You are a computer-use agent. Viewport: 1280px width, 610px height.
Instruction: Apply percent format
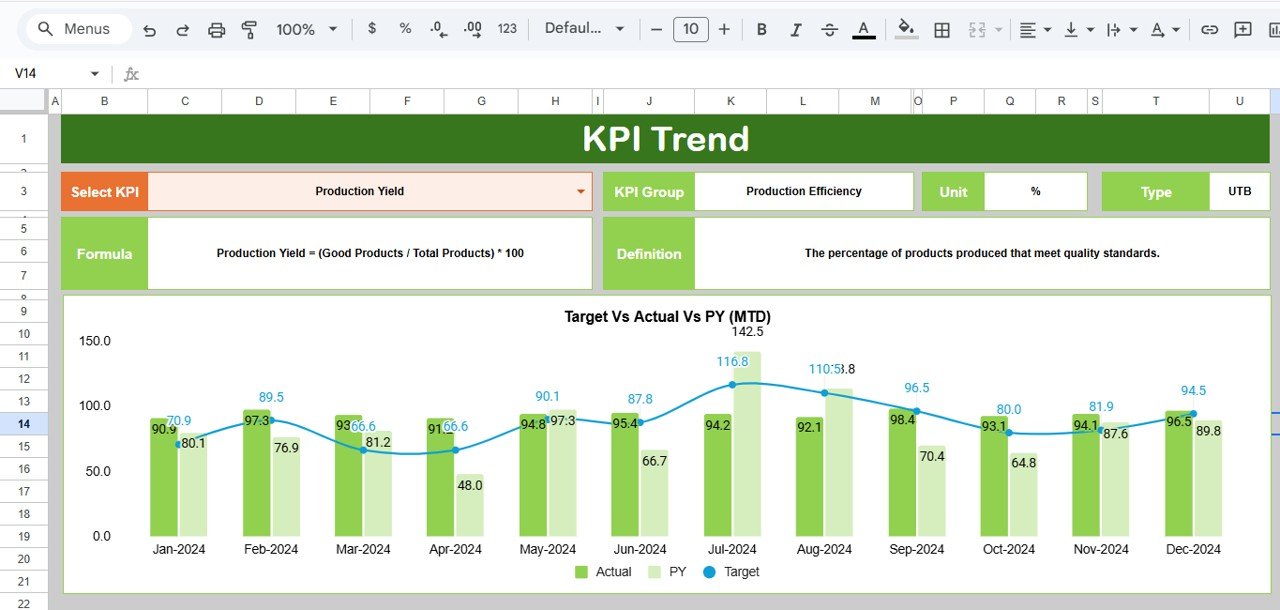pyautogui.click(x=404, y=29)
